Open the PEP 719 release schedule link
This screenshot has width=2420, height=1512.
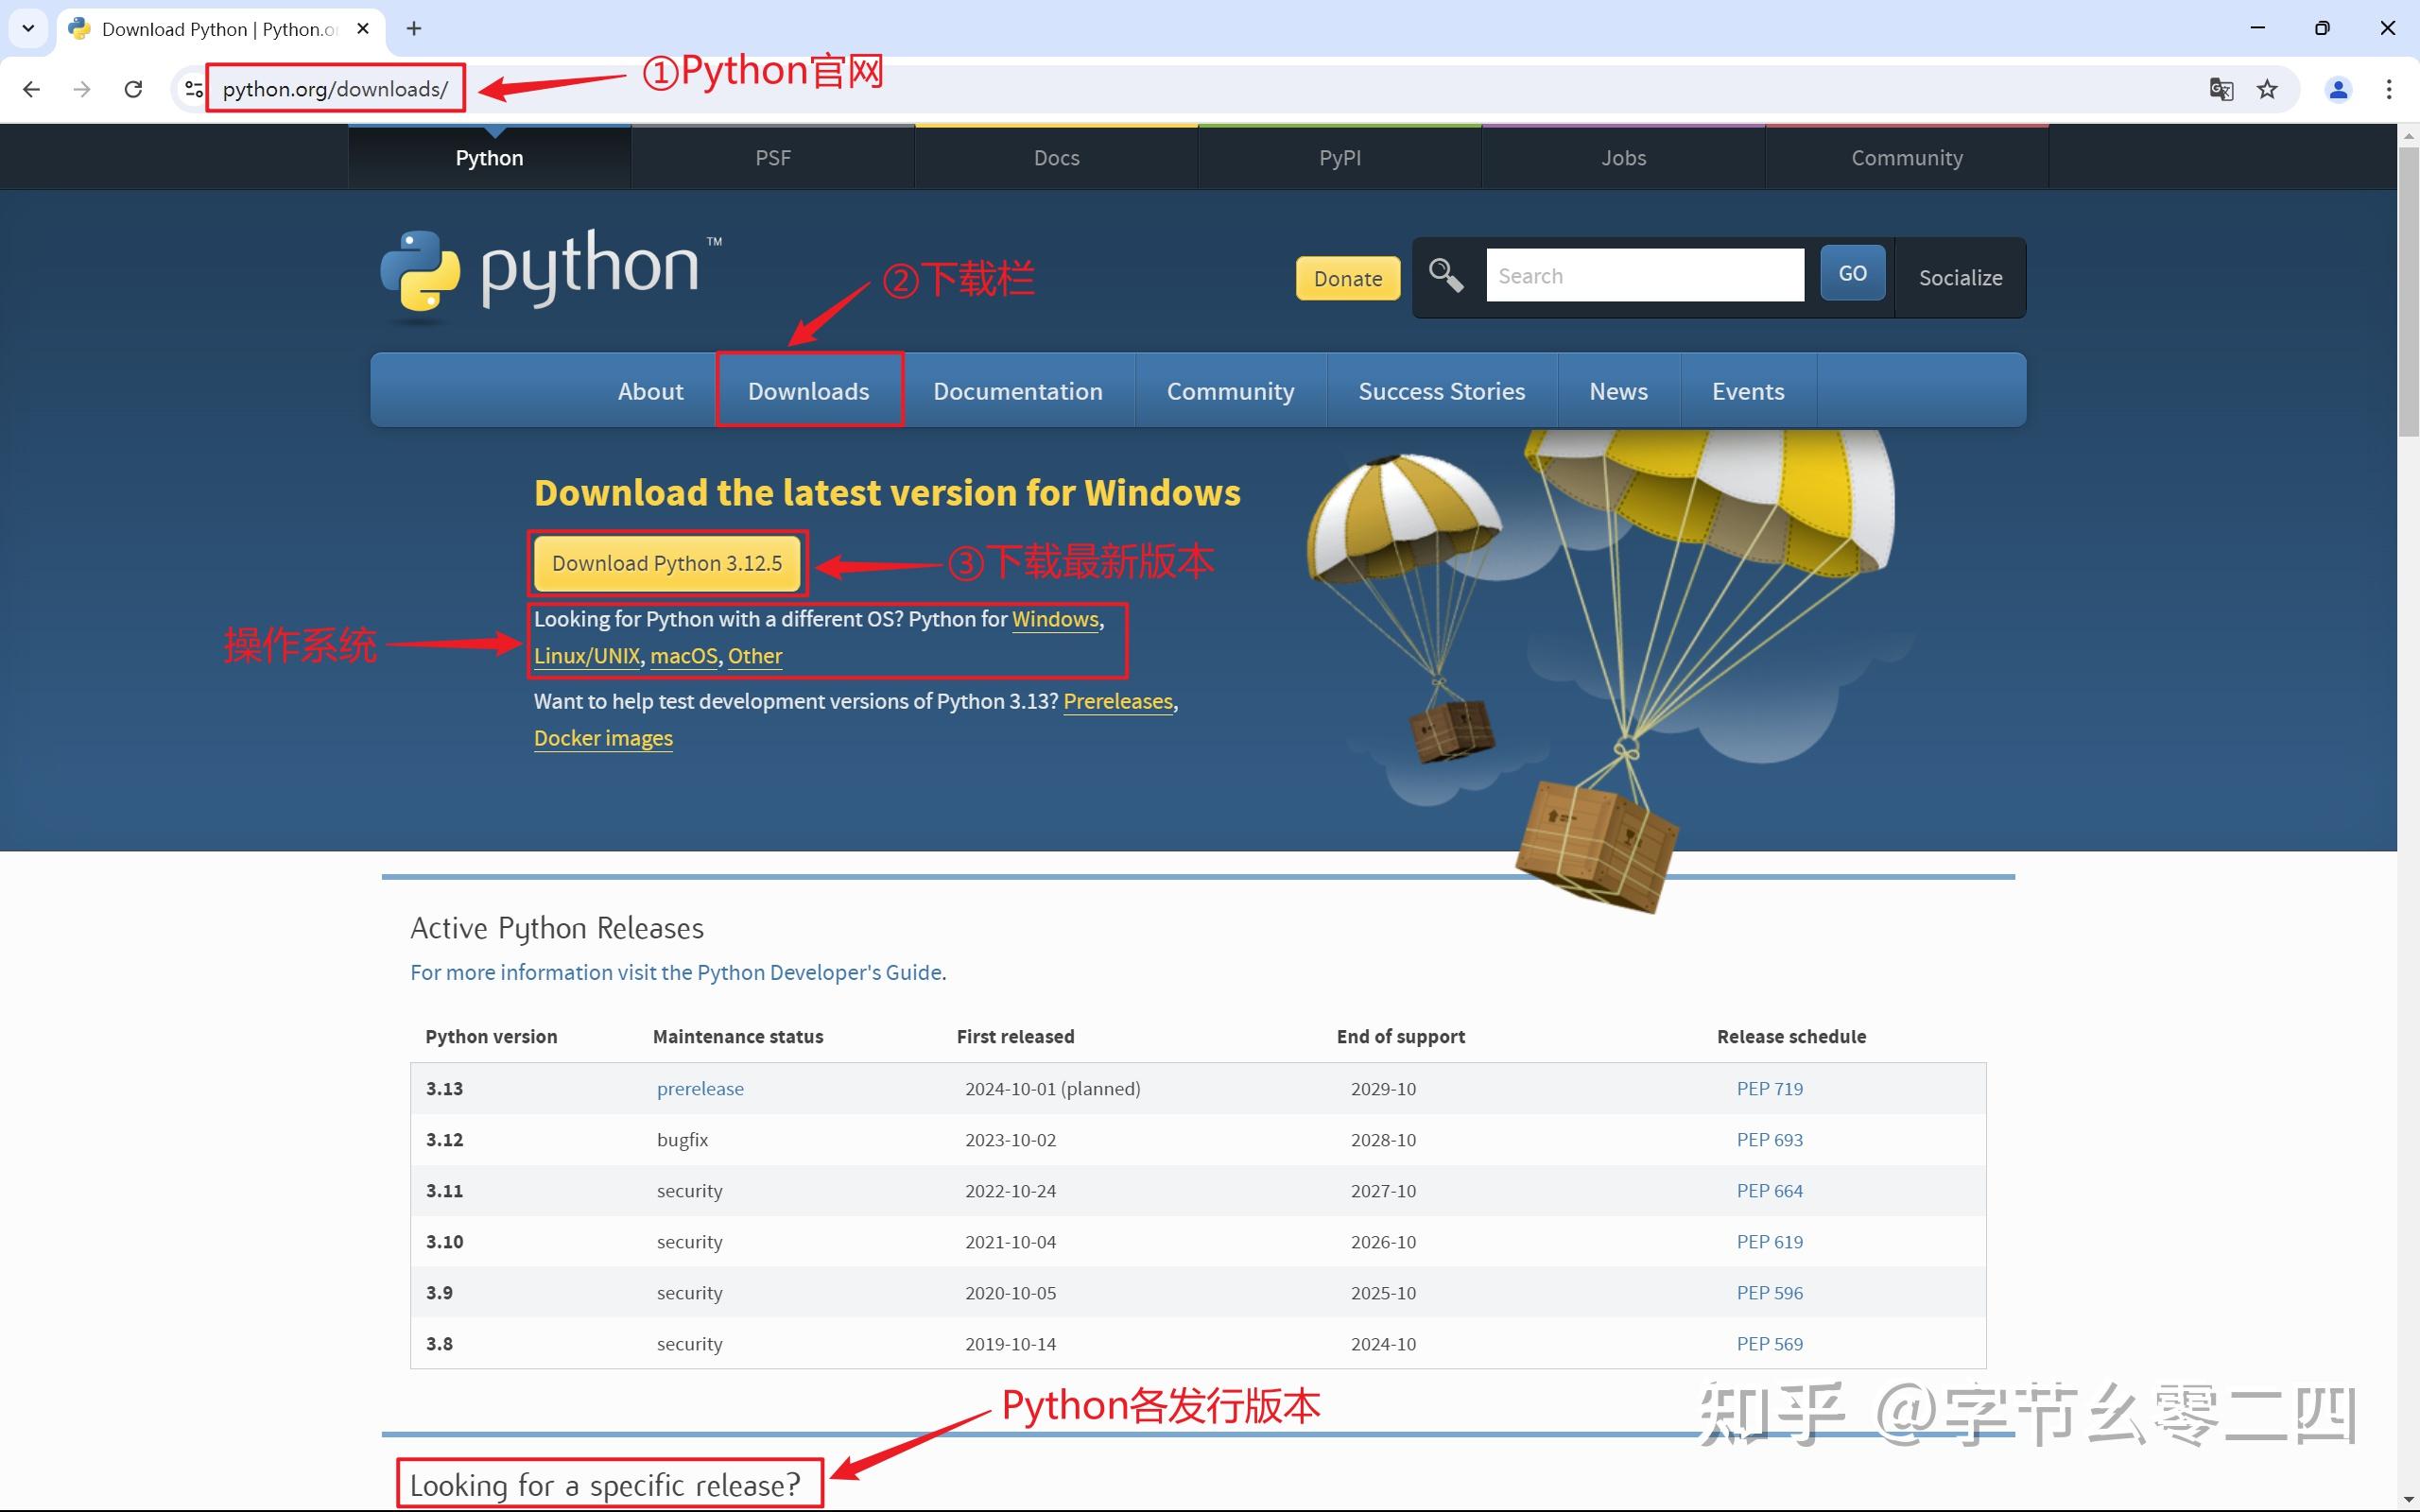(1769, 1088)
